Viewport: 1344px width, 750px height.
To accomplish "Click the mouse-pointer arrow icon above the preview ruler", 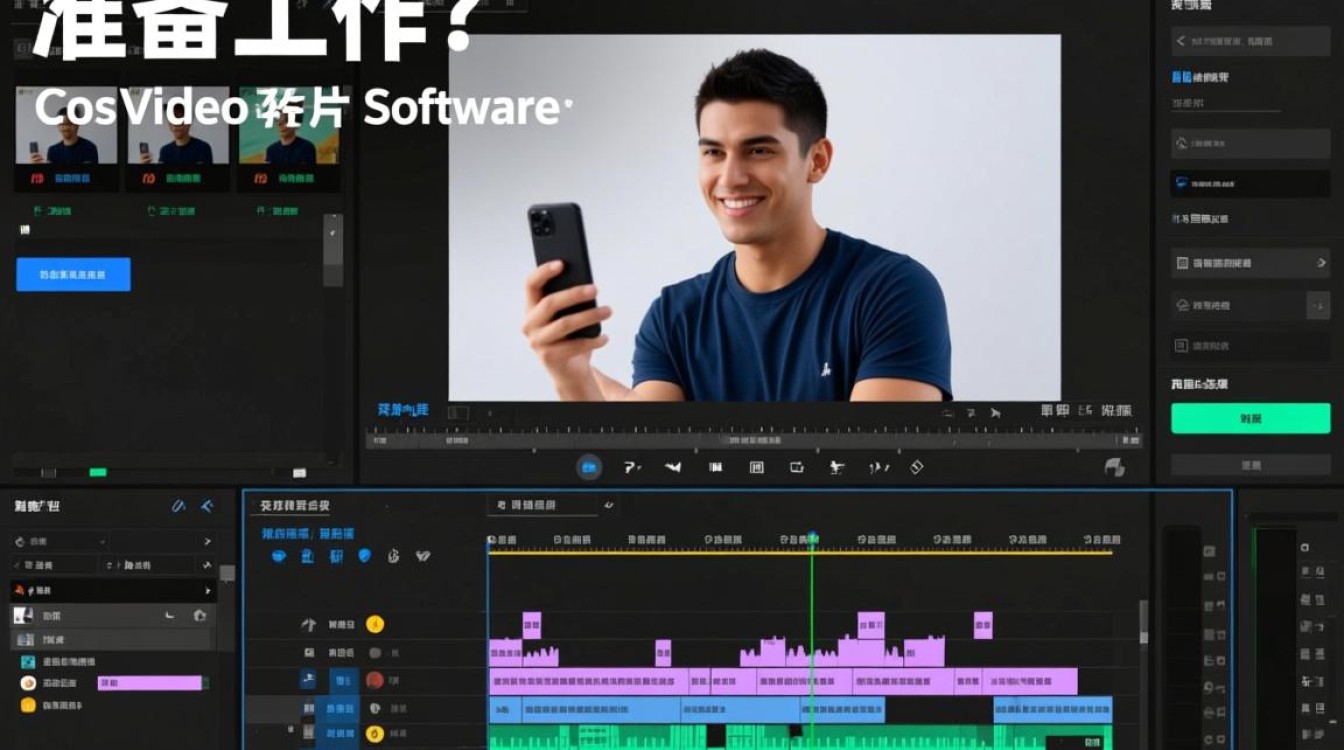I will click(x=995, y=412).
